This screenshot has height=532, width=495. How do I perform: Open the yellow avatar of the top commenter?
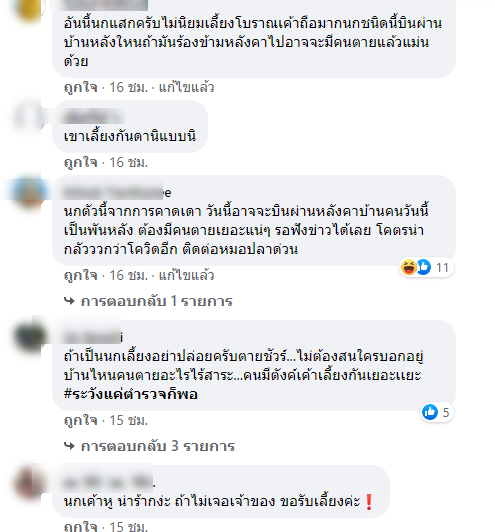tap(30, 8)
